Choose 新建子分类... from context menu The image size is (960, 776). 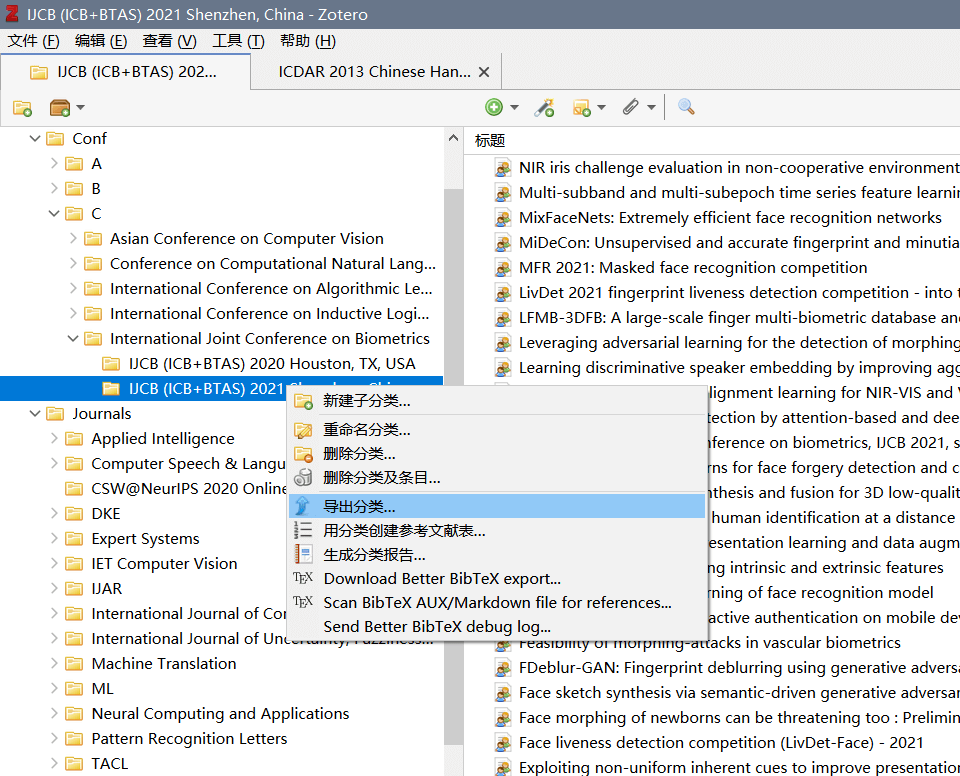pyautogui.click(x=497, y=401)
